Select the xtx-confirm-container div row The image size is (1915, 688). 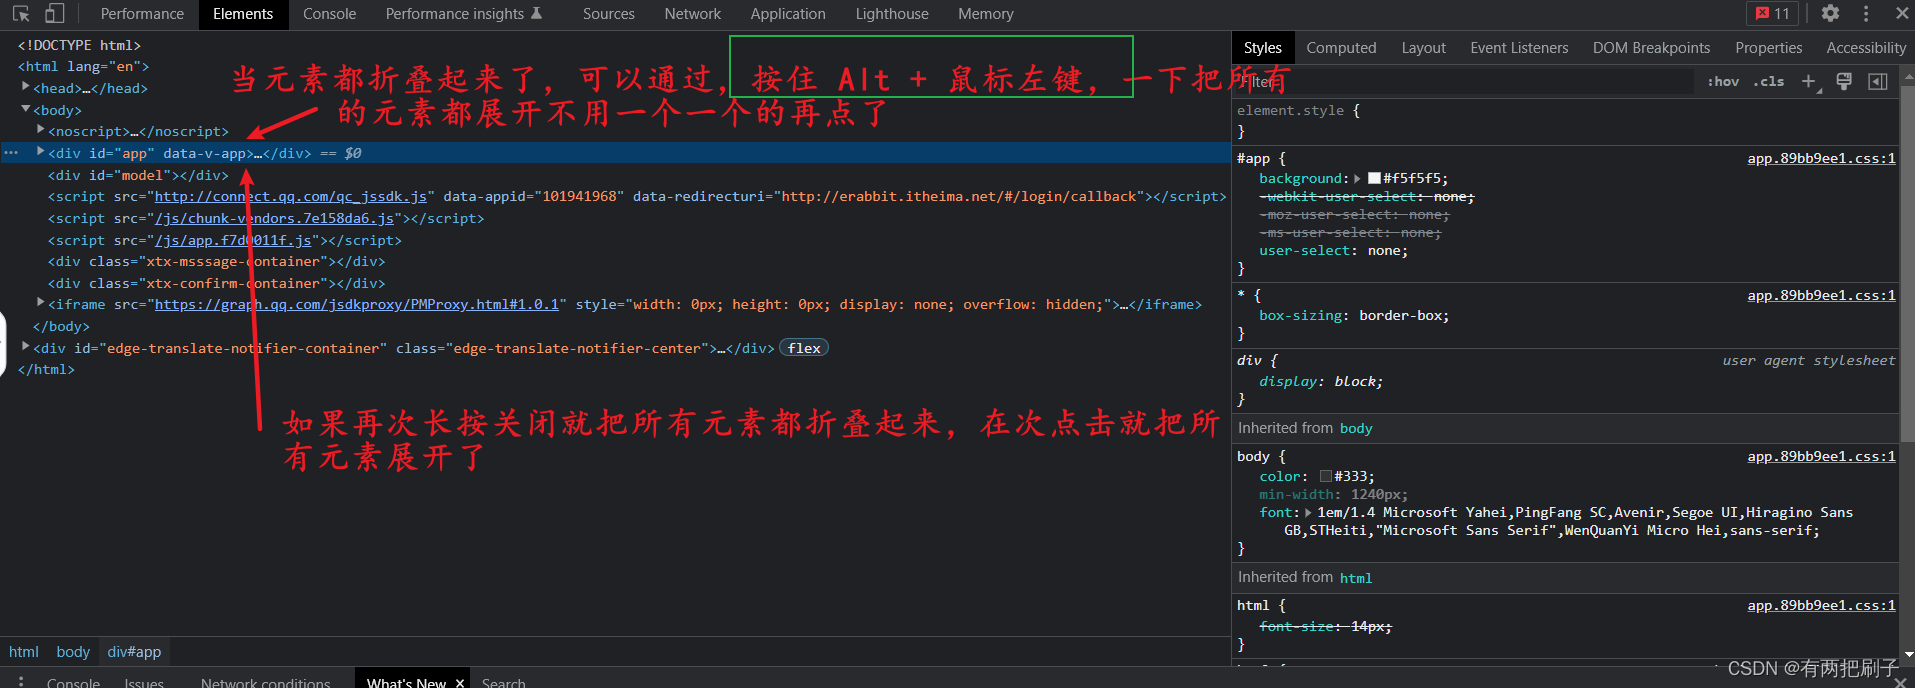[x=216, y=283]
